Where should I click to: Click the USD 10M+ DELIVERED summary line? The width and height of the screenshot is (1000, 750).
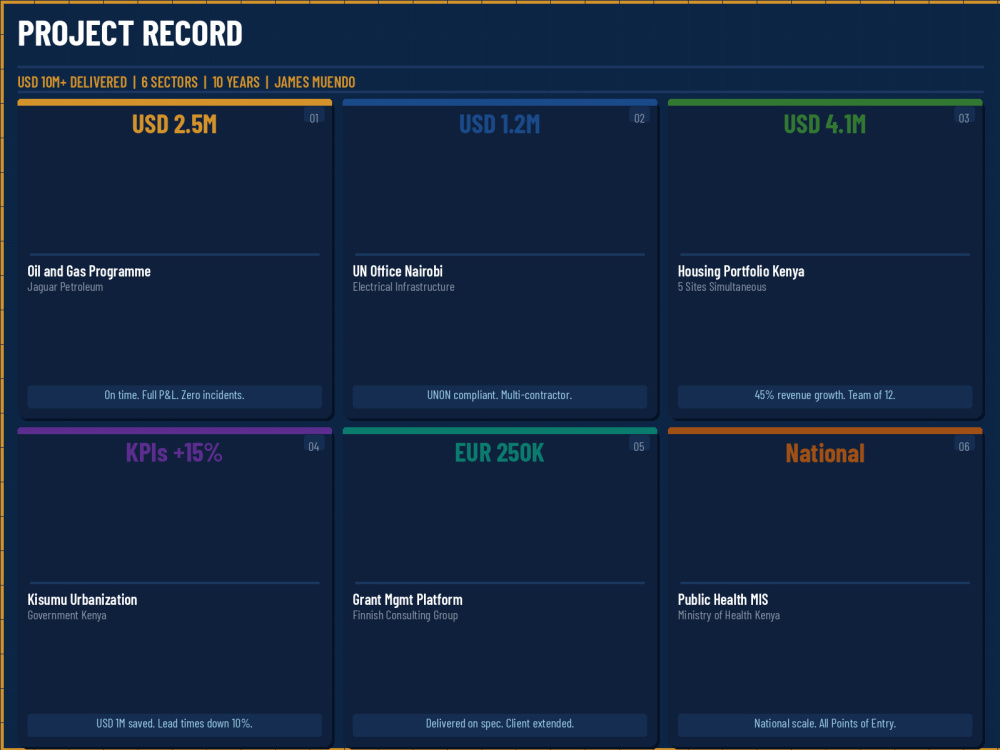coord(186,82)
